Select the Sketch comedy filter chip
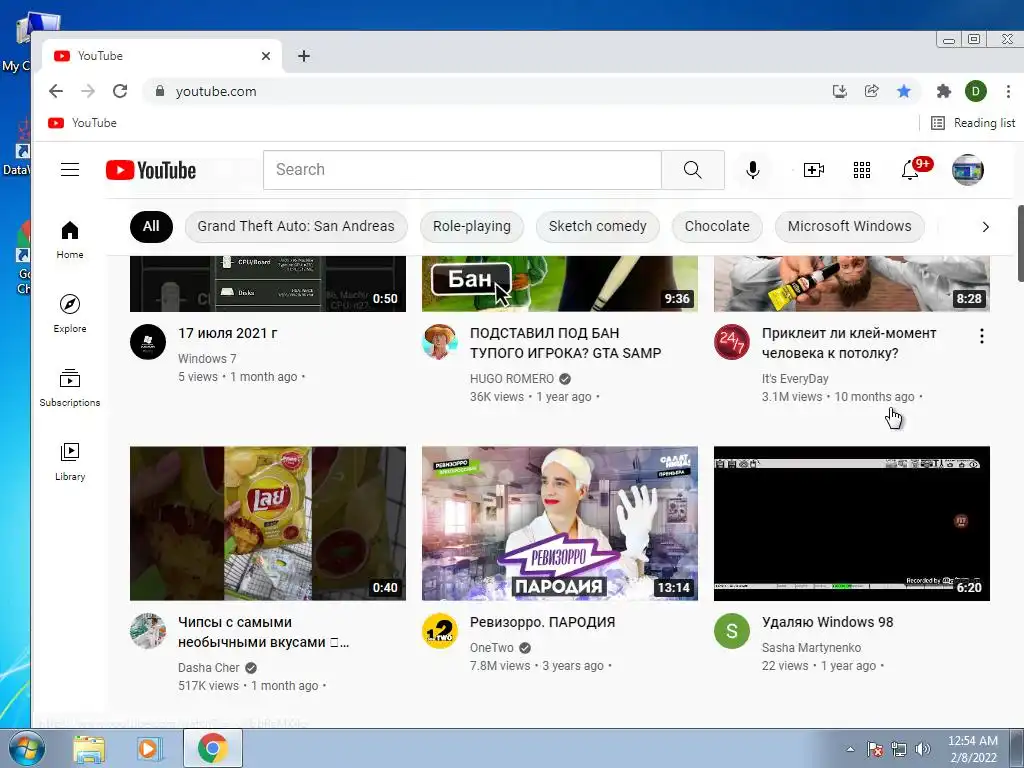Viewport: 1024px width, 768px height. [598, 226]
